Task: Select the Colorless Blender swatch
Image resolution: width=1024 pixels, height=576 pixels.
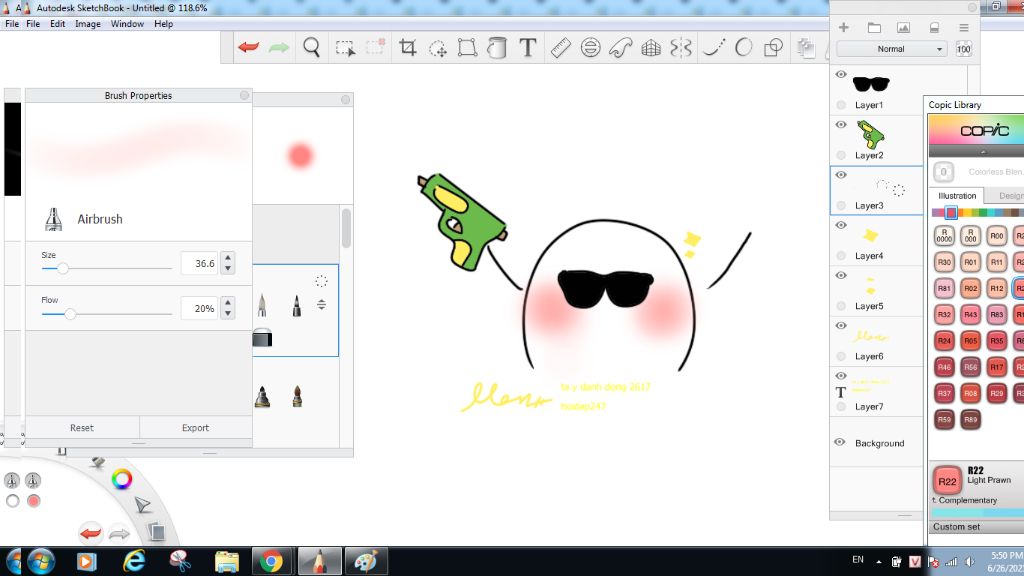Action: [x=943, y=172]
